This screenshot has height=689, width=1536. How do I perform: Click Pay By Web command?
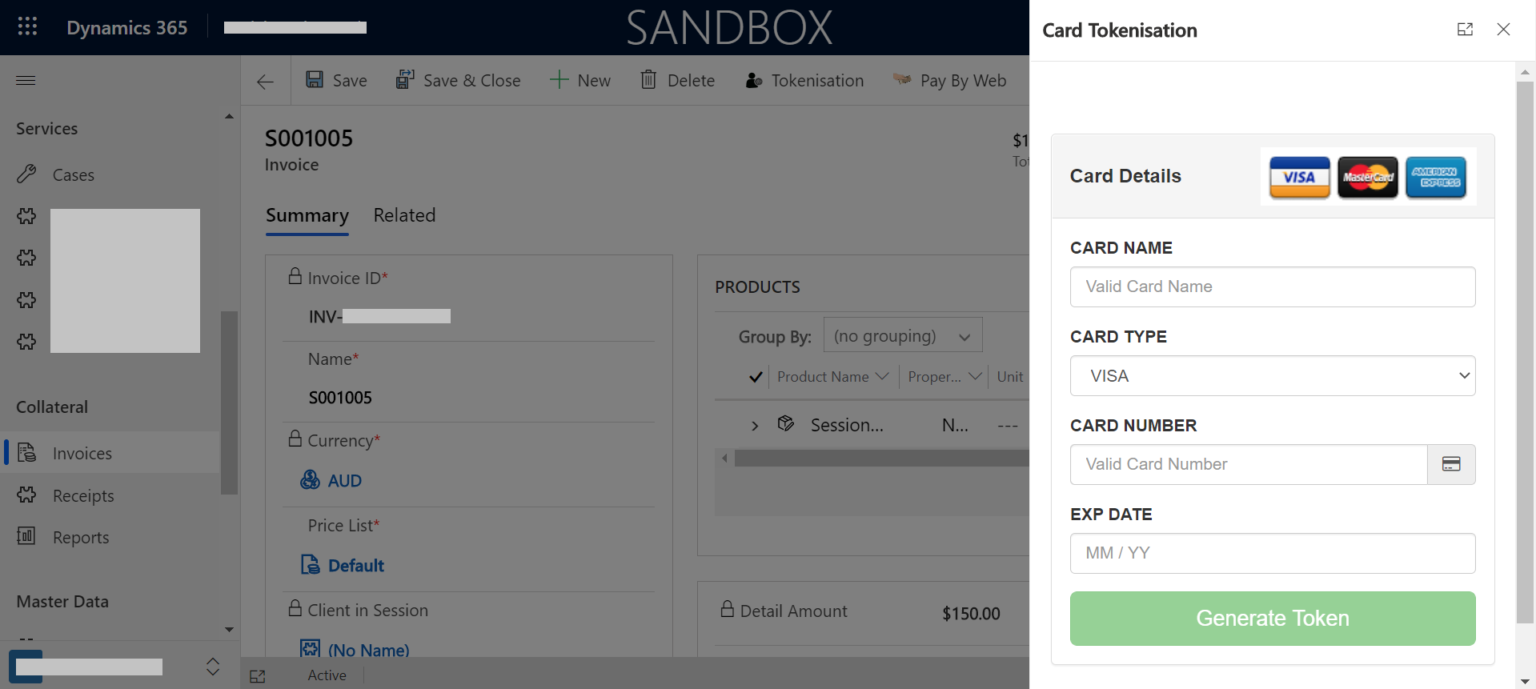pyautogui.click(x=949, y=81)
